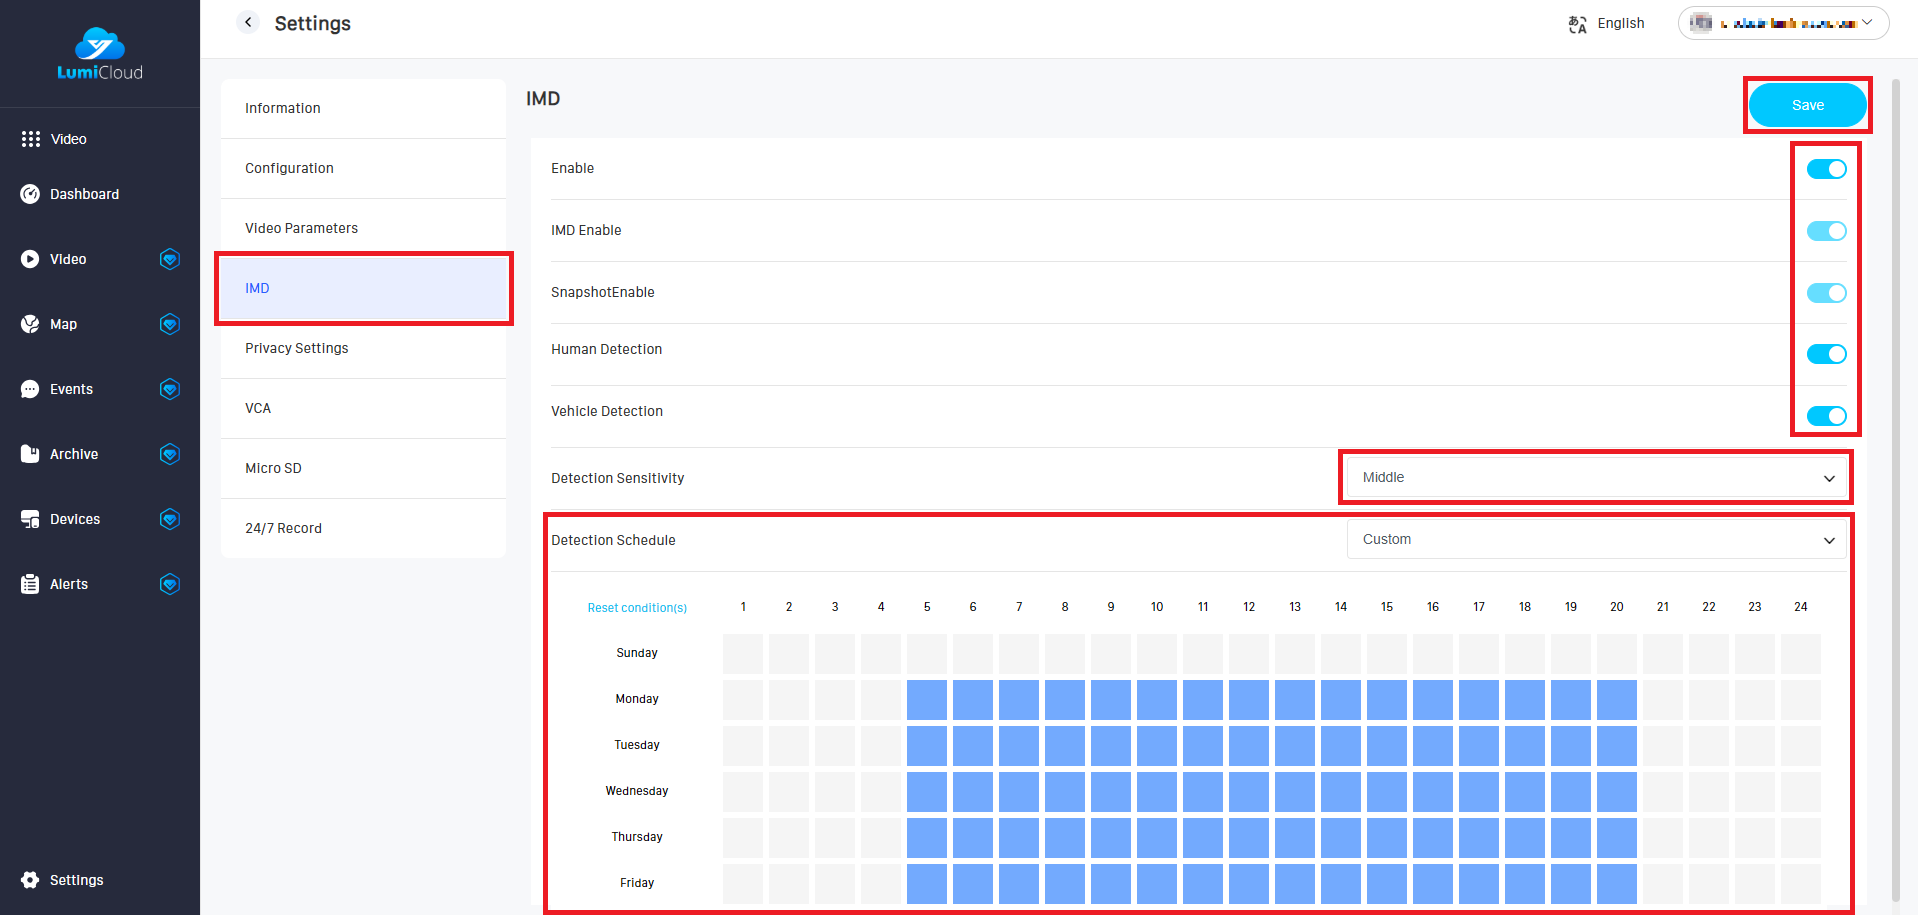1918x915 pixels.
Task: Expand the Detection Sensitivity dropdown
Action: (1596, 478)
